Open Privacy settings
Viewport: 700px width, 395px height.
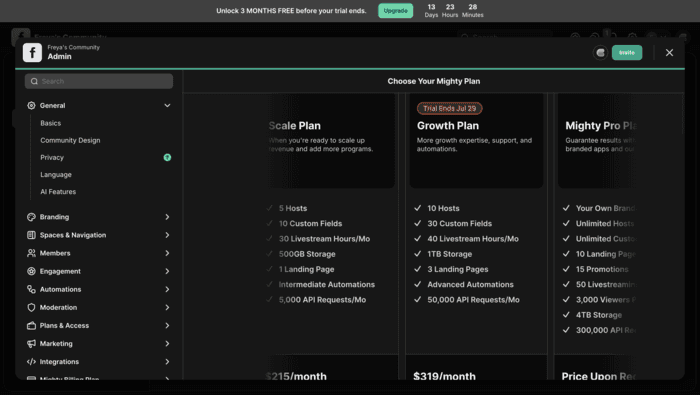(52, 158)
